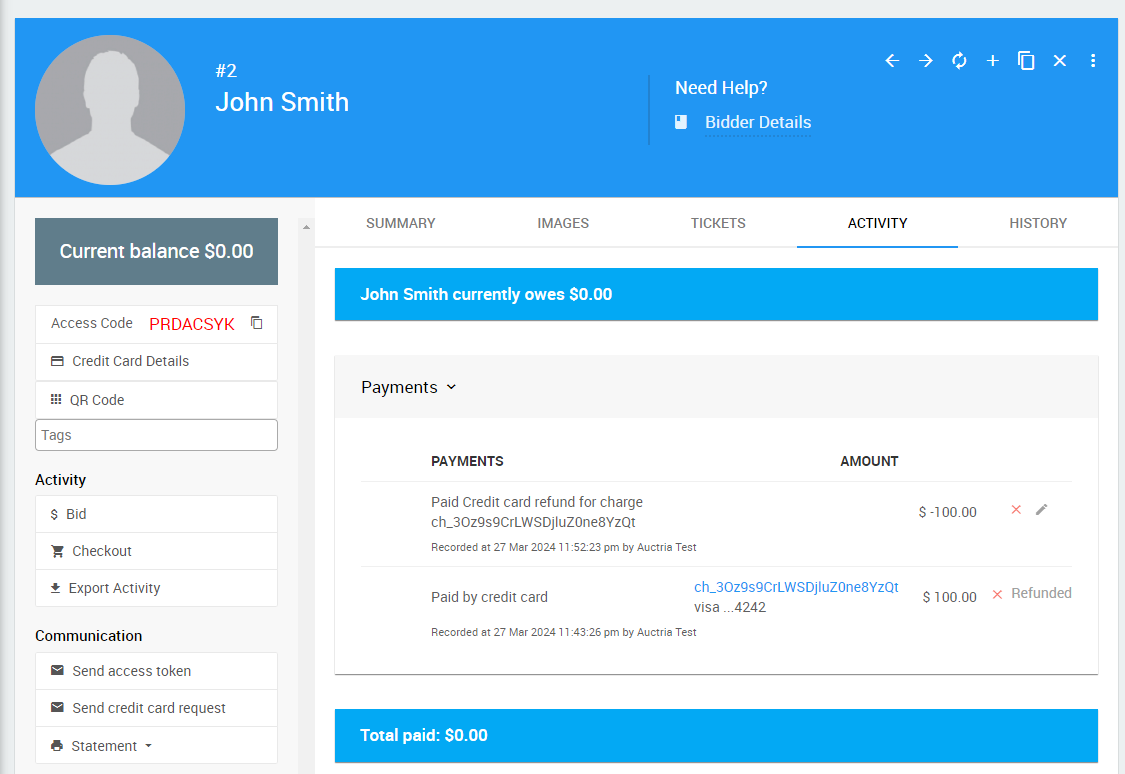The image size is (1125, 774).
Task: Open the History tab
Action: [1037, 223]
